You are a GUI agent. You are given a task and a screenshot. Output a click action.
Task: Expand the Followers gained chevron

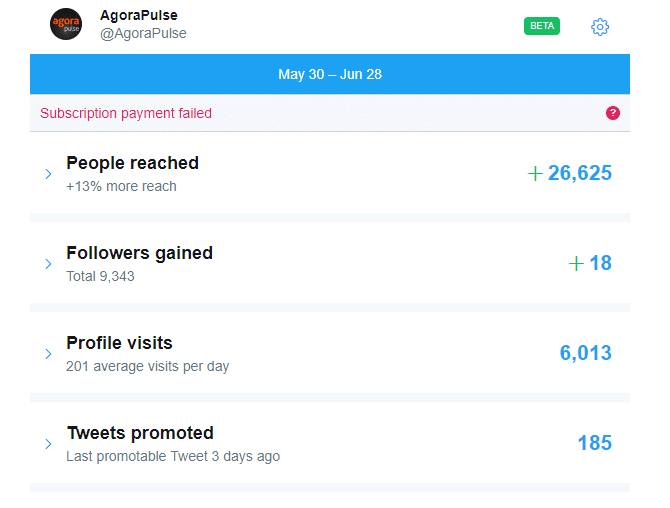coord(48,264)
